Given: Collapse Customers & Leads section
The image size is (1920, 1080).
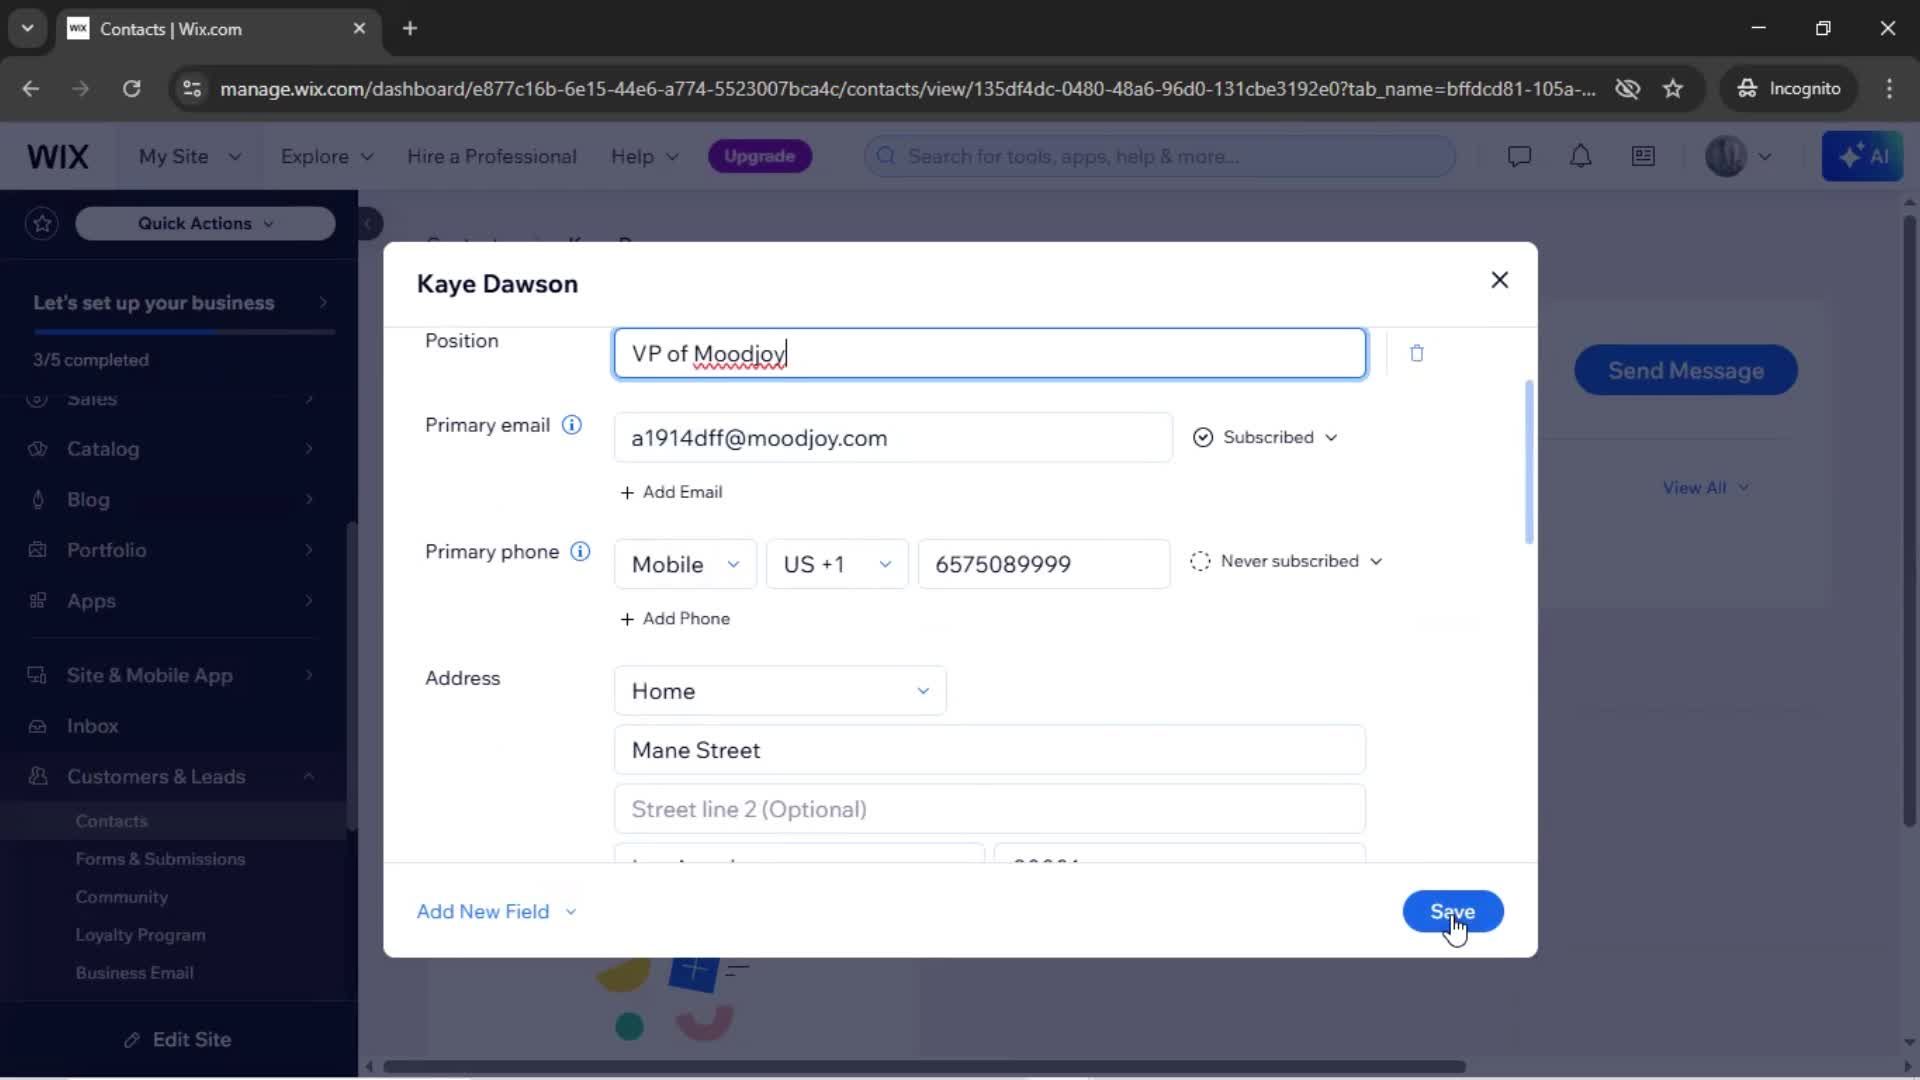Looking at the screenshot, I should tap(172, 777).
